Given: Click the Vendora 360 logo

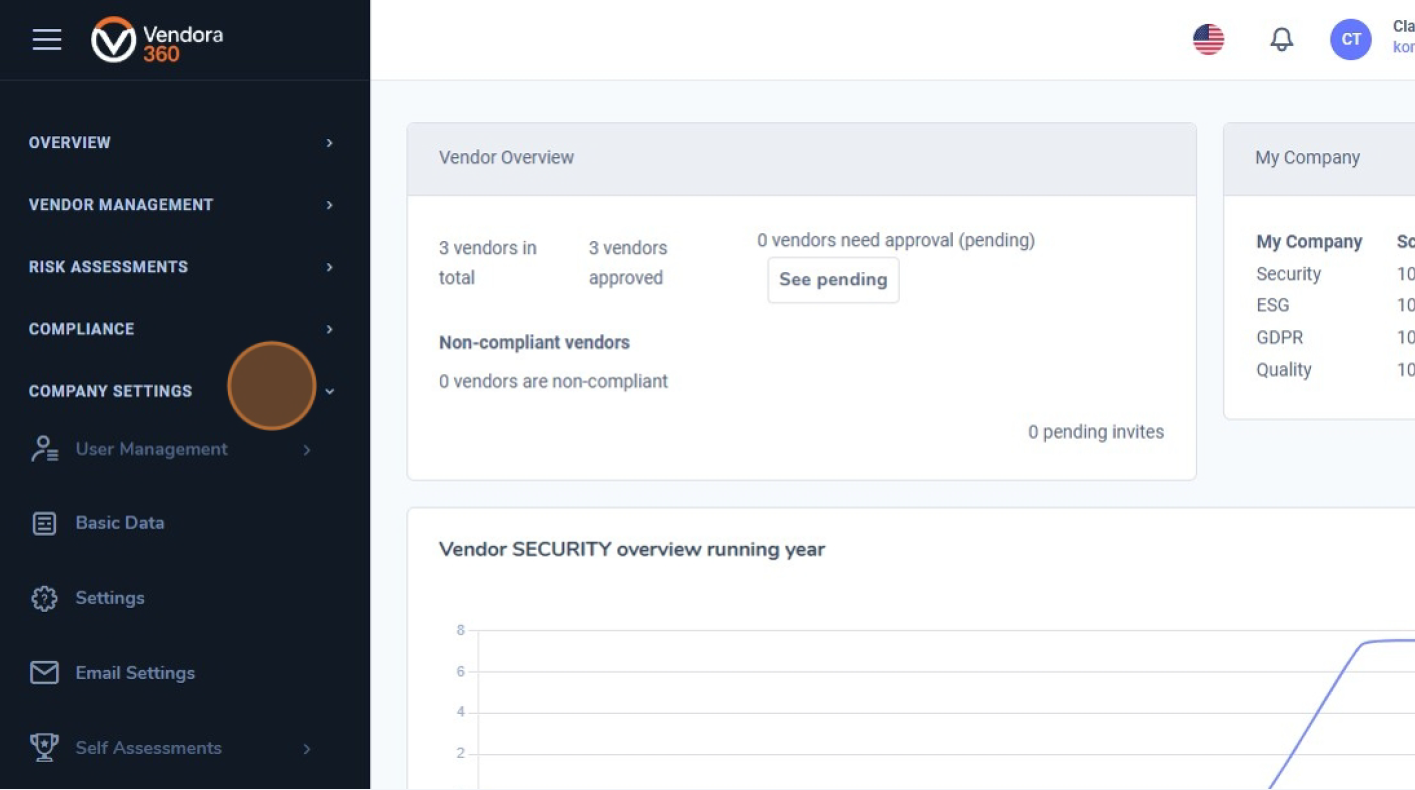Looking at the screenshot, I should pos(157,41).
